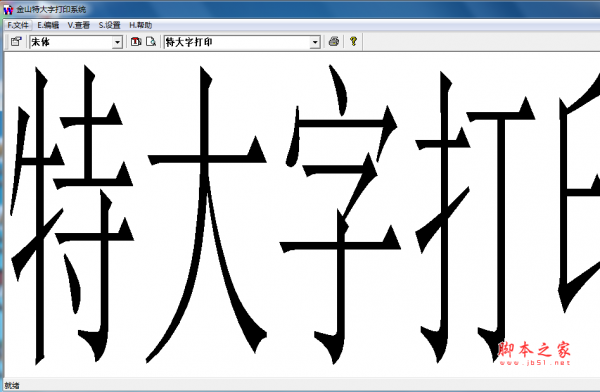Click the print preview page icon
Screen dimensions: 600x392
pos(151,41)
